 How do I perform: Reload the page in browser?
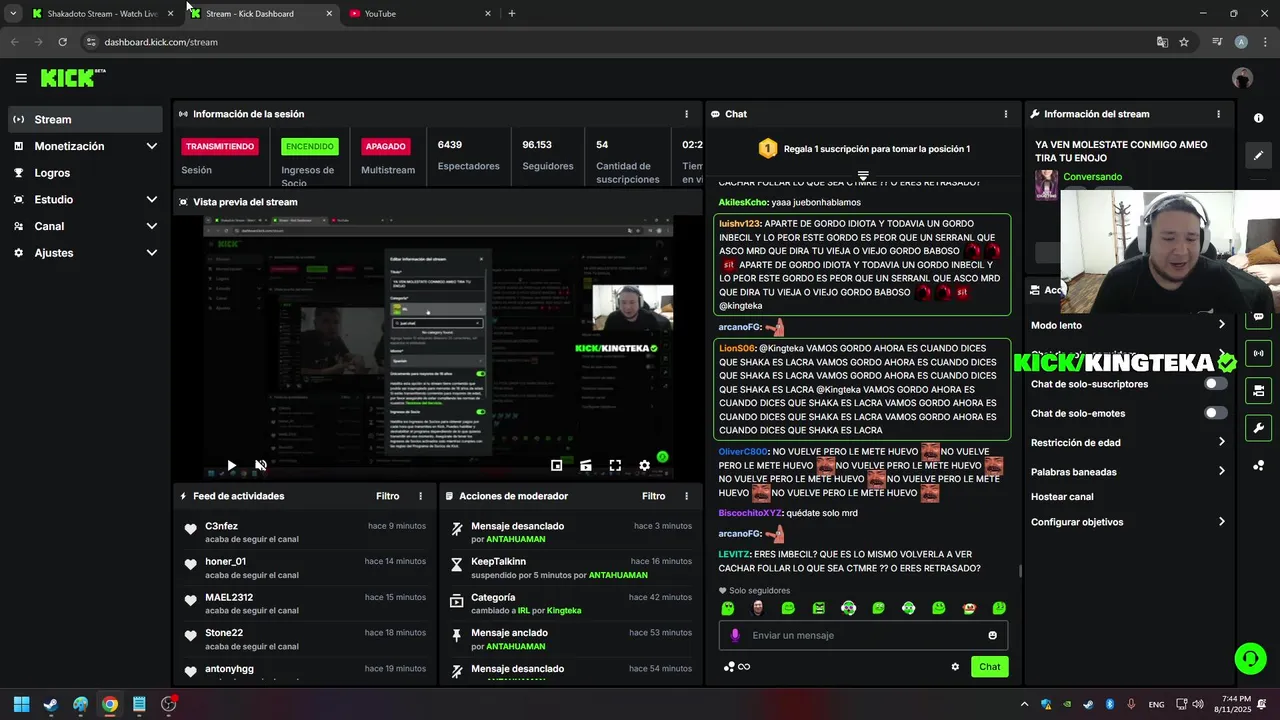(x=62, y=42)
